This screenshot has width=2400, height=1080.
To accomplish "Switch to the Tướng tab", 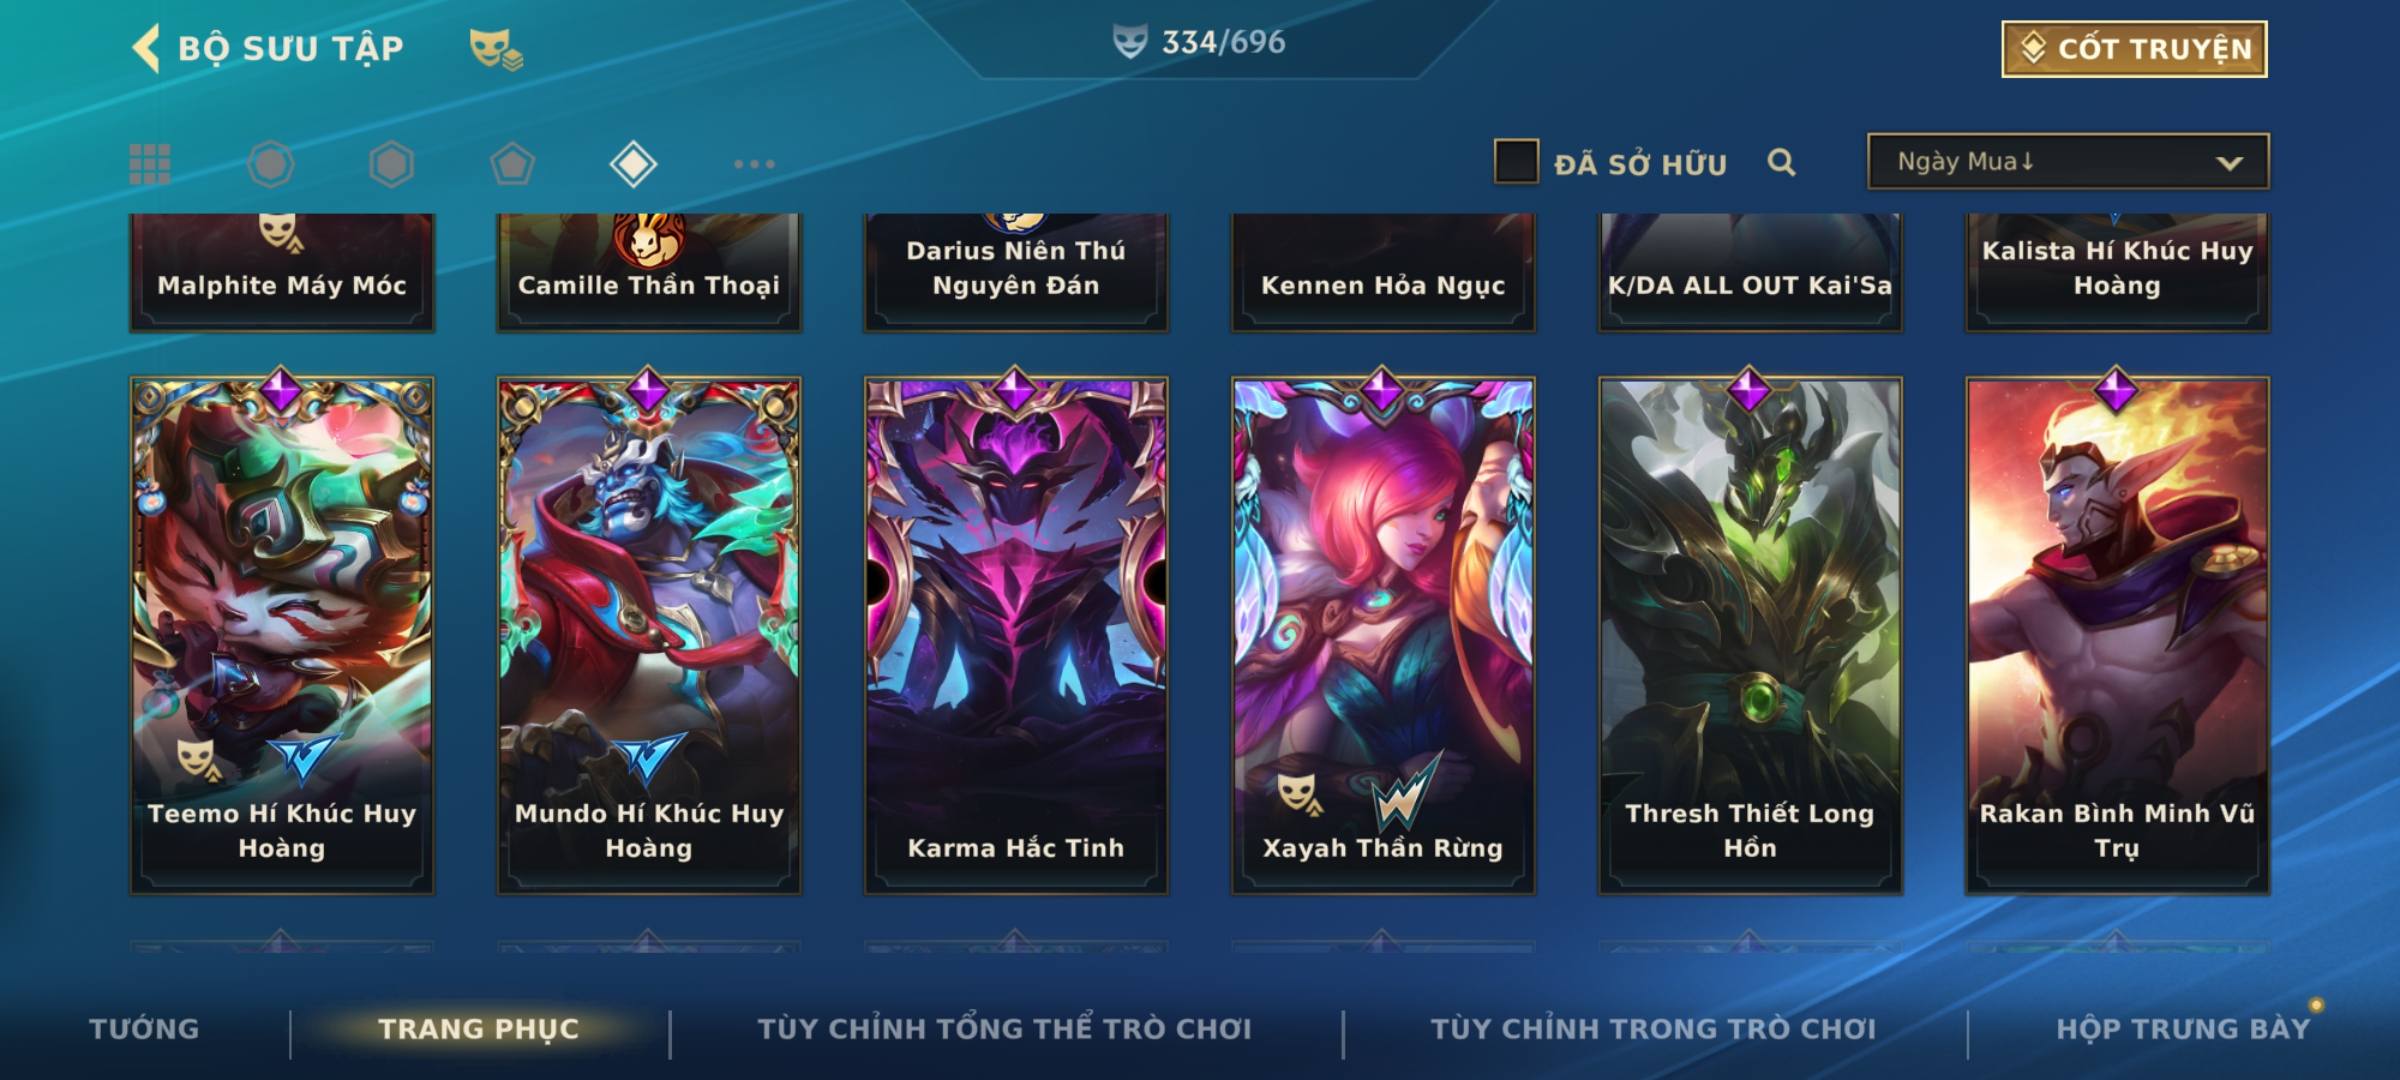I will [144, 1028].
